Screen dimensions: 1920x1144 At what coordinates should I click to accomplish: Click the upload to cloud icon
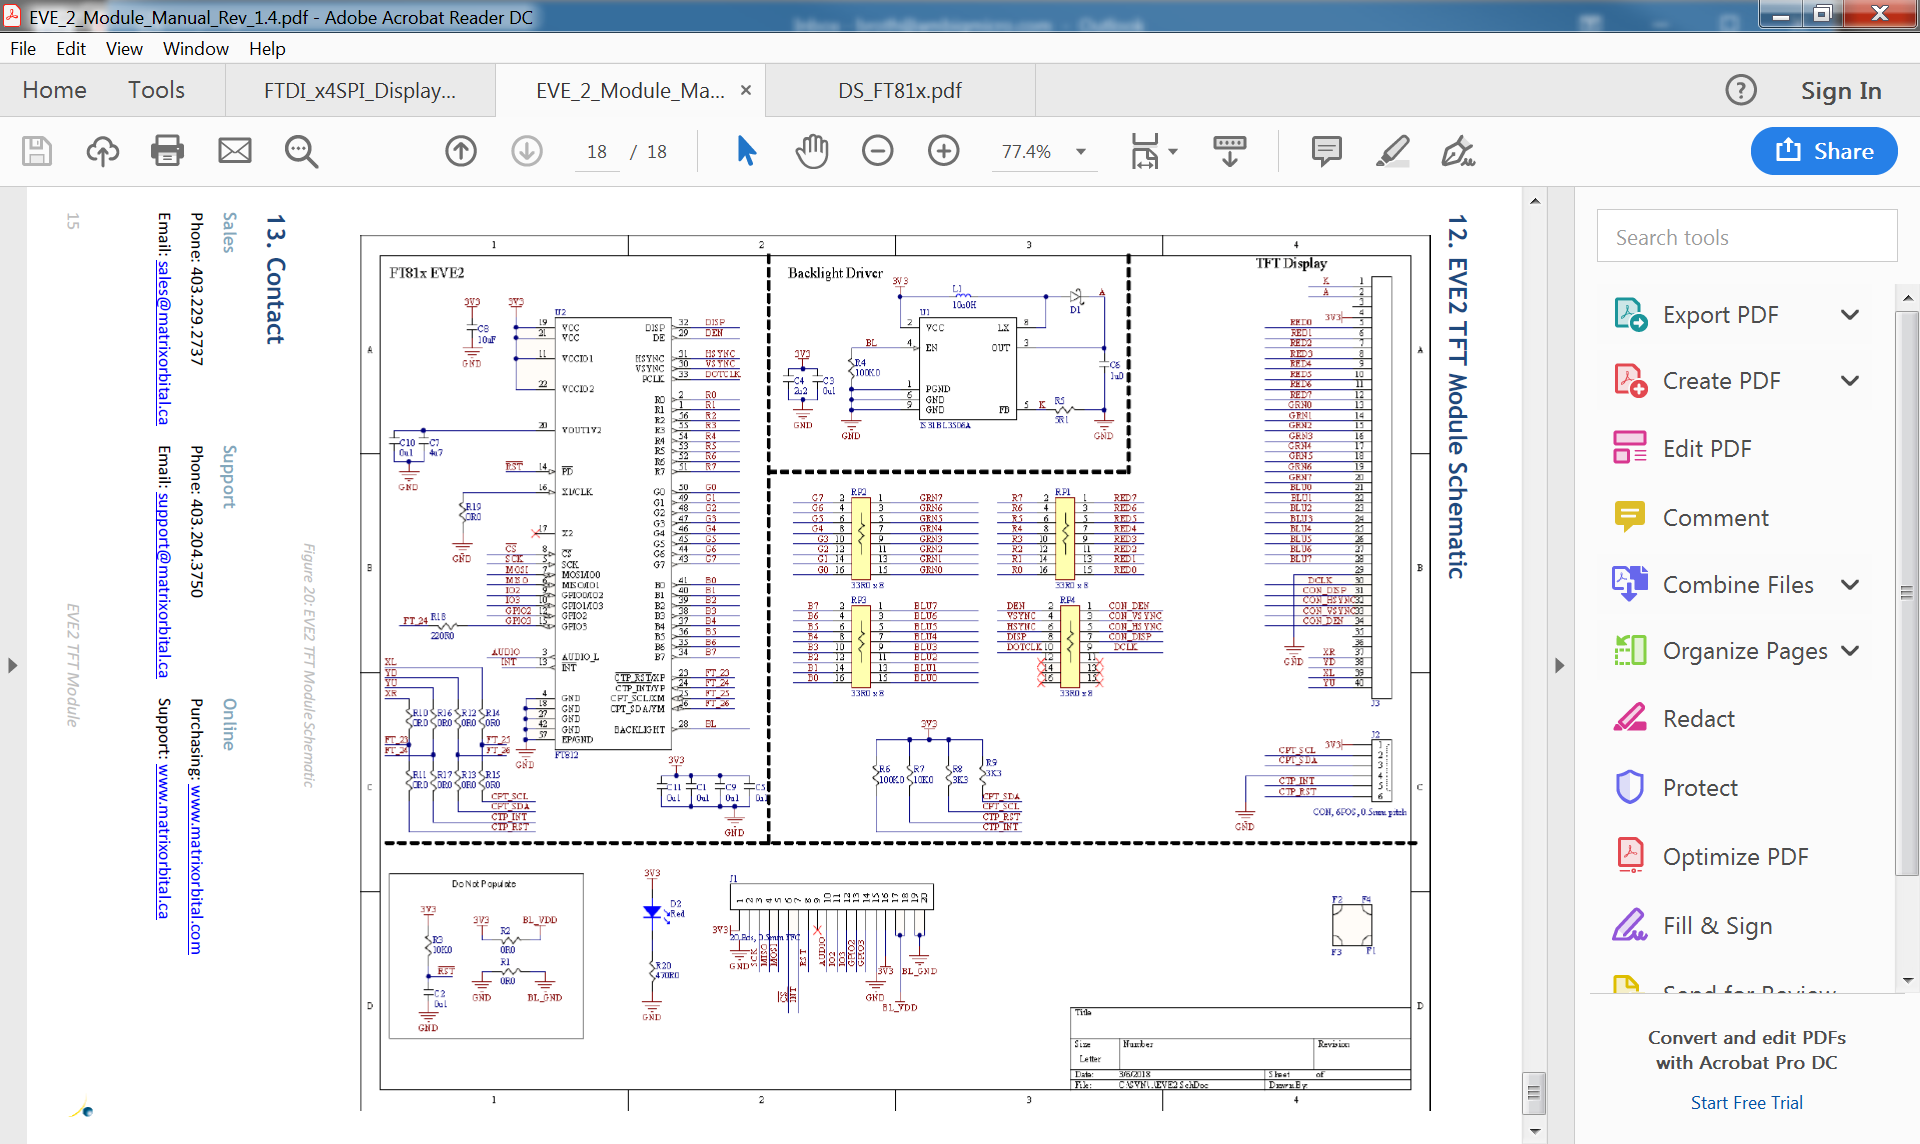102,151
